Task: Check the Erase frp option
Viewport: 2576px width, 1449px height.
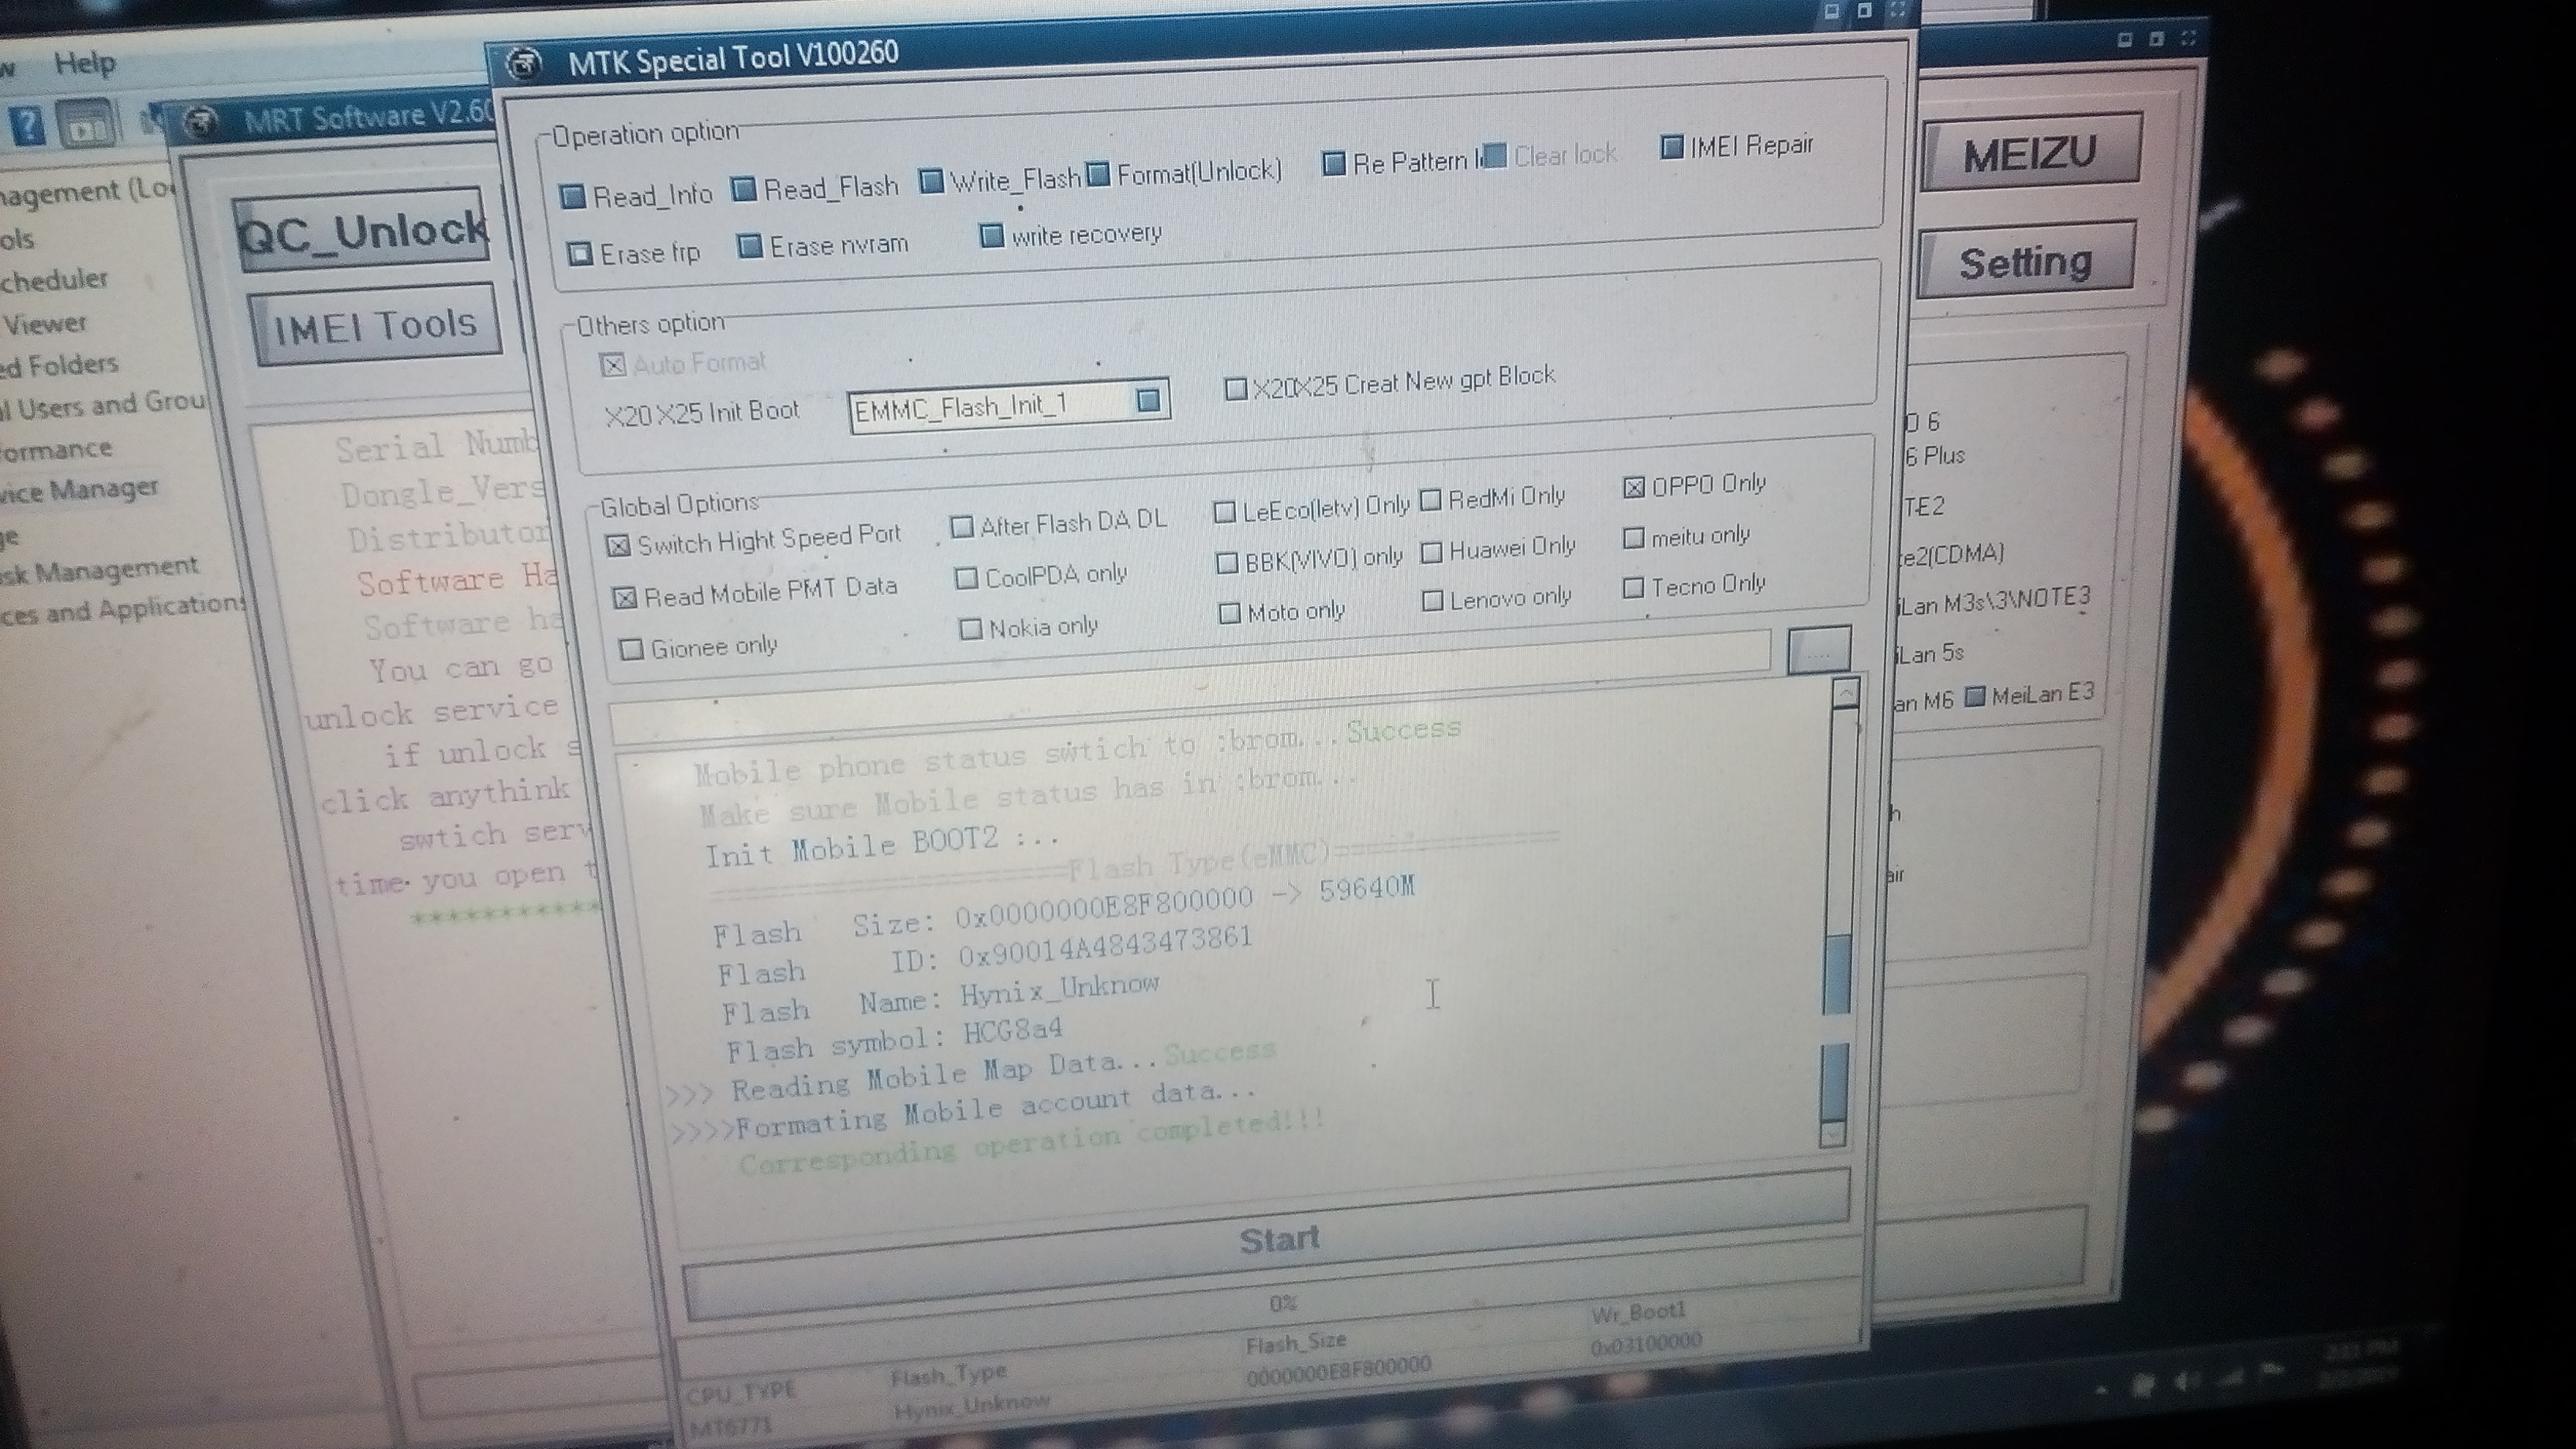Action: point(580,254)
